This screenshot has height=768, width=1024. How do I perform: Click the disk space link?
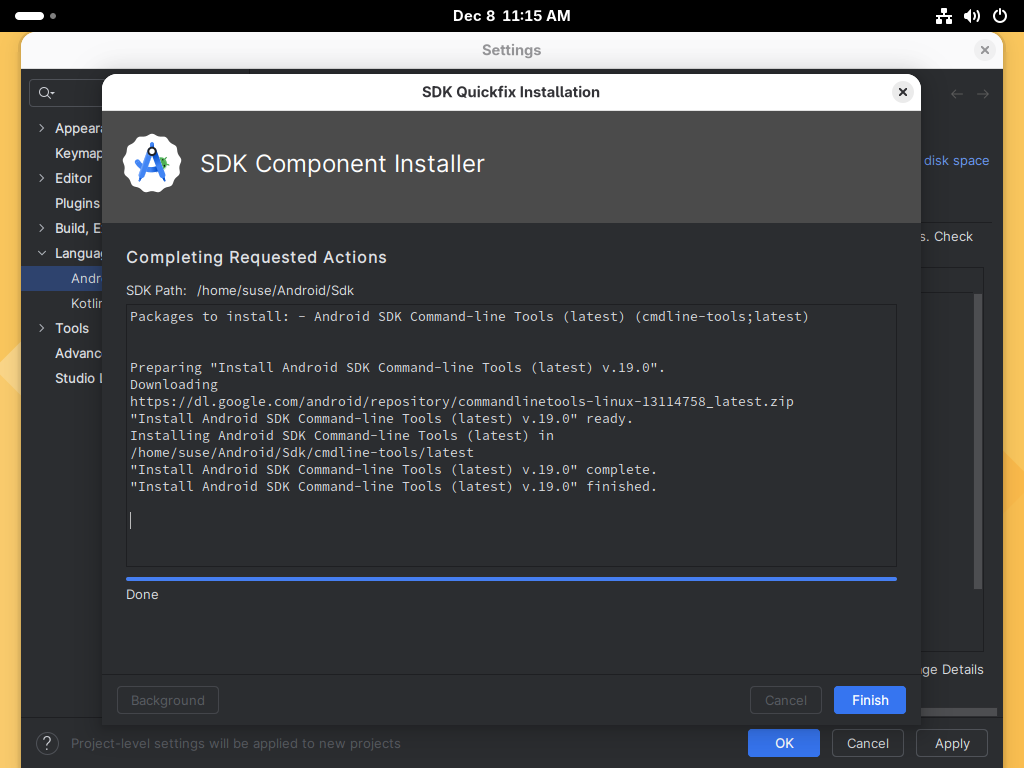[956, 161]
